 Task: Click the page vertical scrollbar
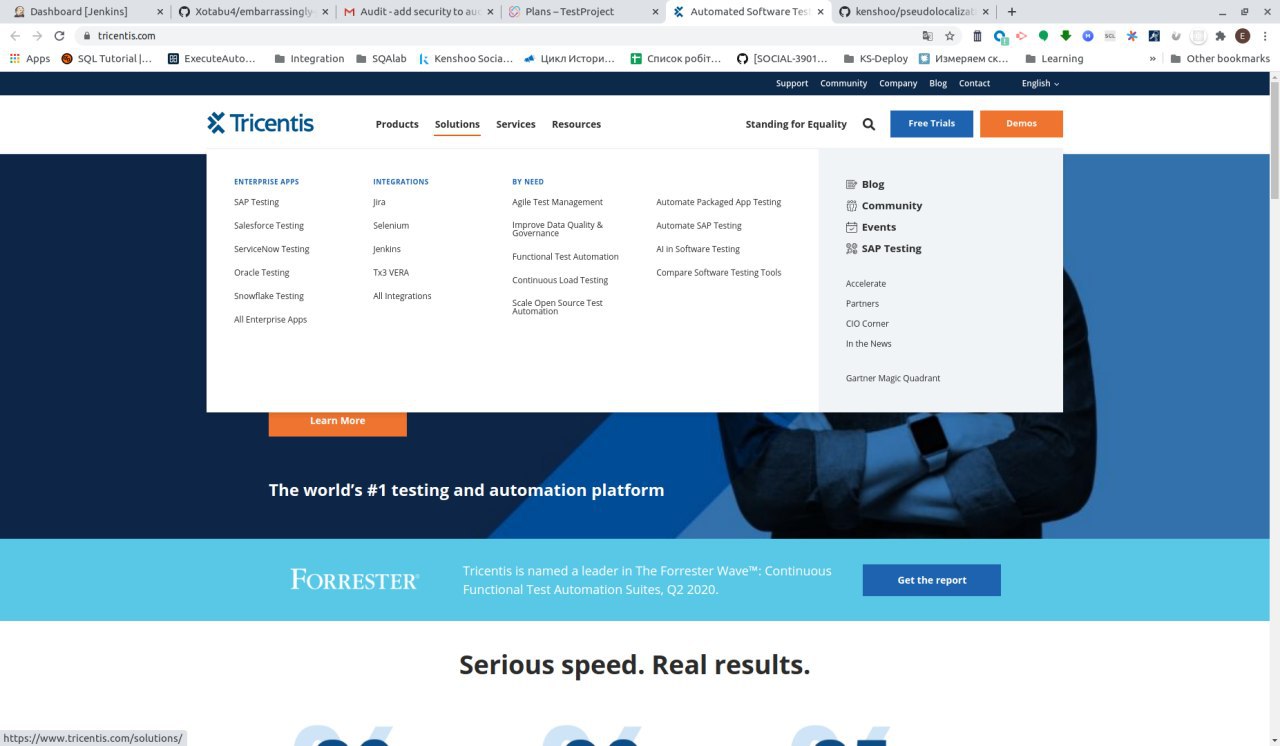click(1274, 140)
